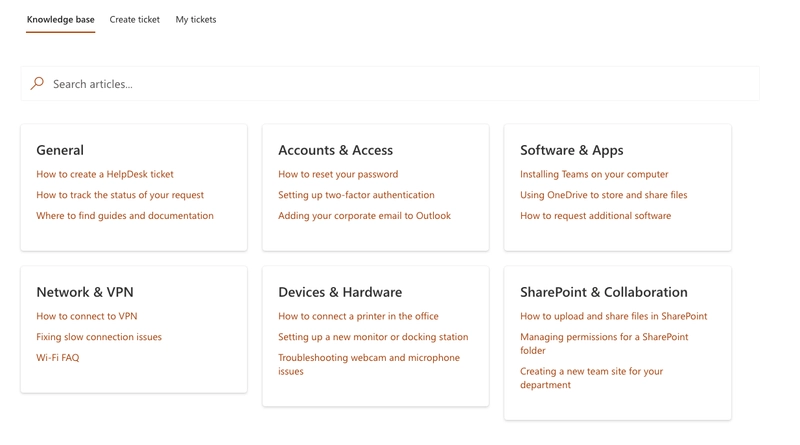800x445 pixels.
Task: Open Adding your corporate email to Outlook
Action: click(x=364, y=216)
